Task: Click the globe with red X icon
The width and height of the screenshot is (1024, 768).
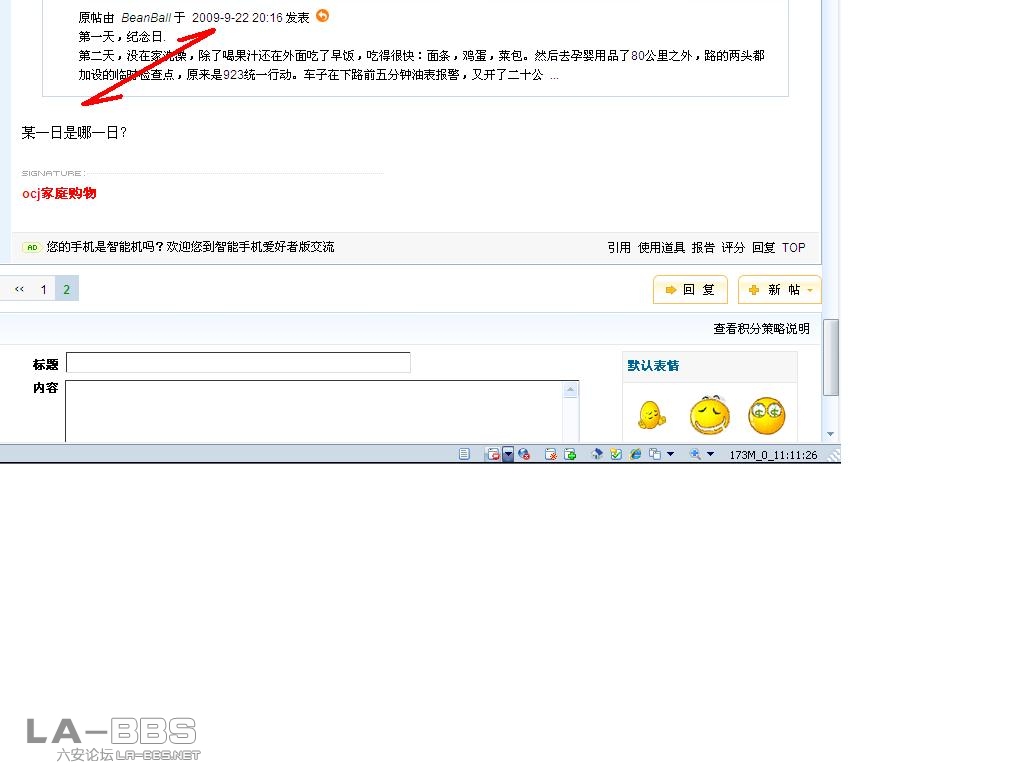Action: (x=522, y=454)
